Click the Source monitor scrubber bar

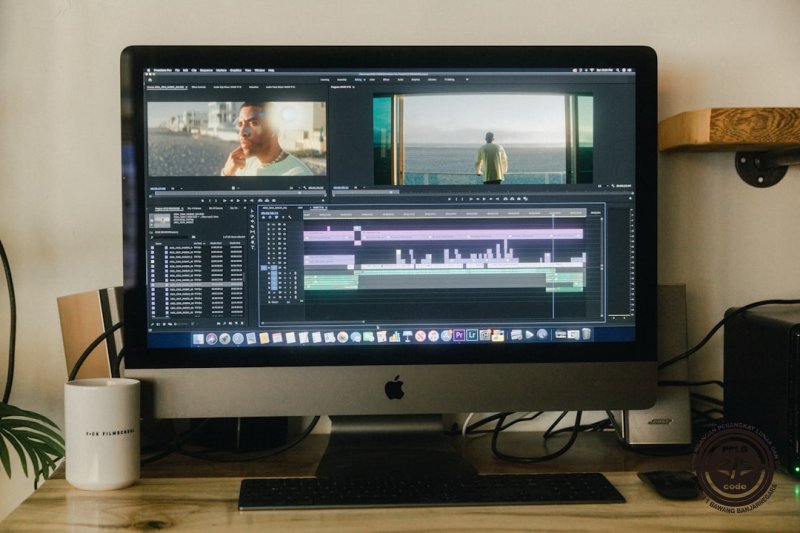(x=240, y=193)
